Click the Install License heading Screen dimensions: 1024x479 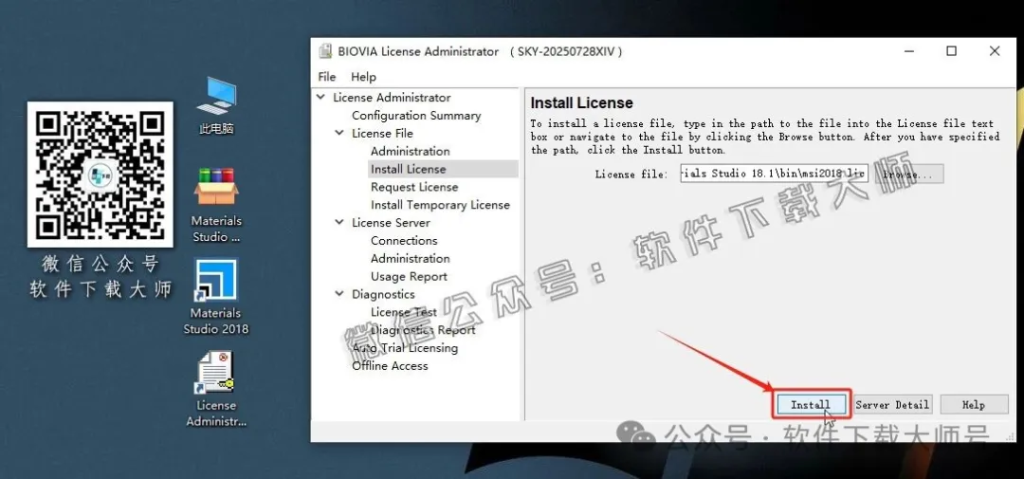tap(581, 103)
